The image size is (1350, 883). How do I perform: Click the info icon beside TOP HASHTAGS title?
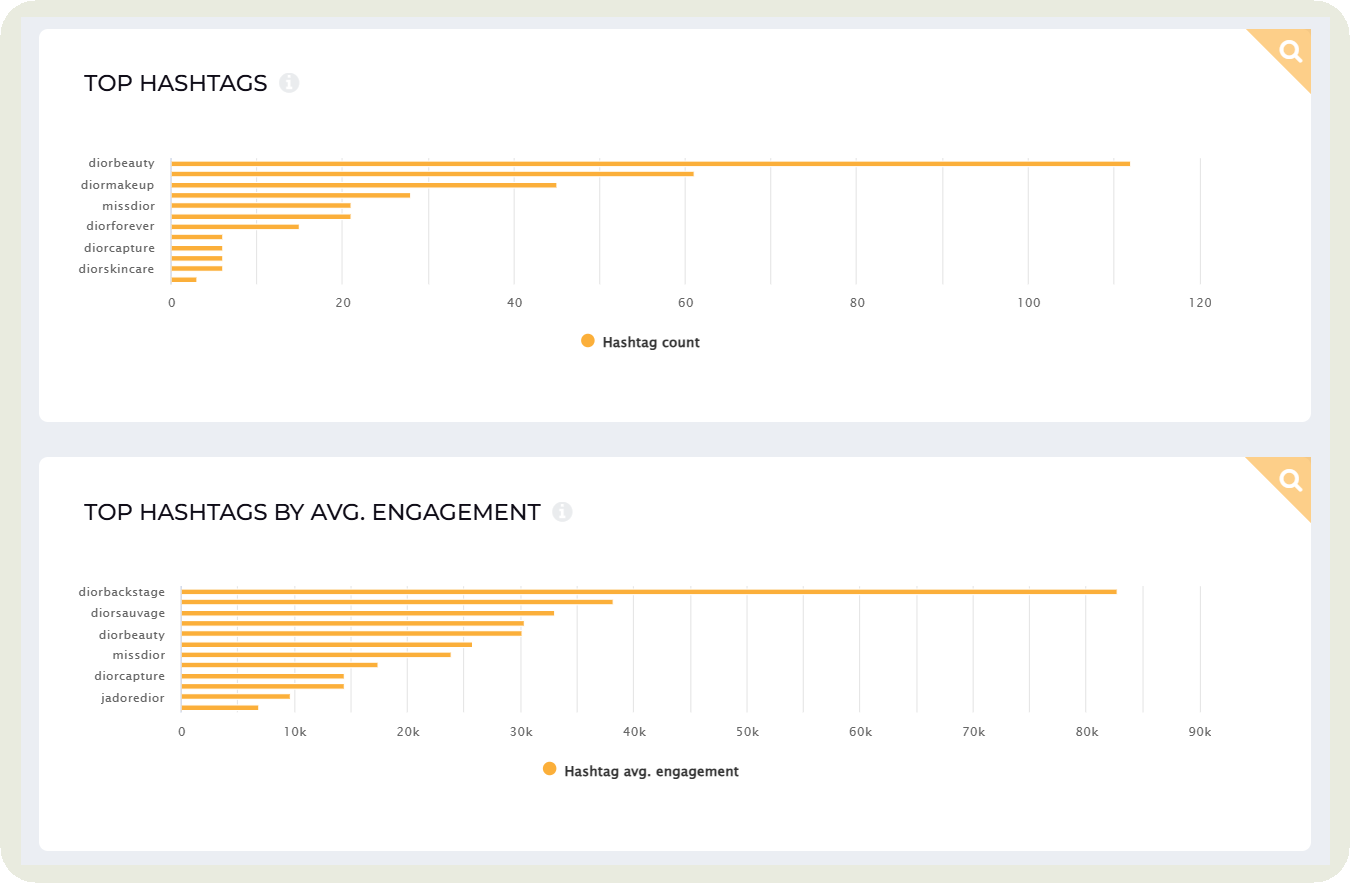291,84
